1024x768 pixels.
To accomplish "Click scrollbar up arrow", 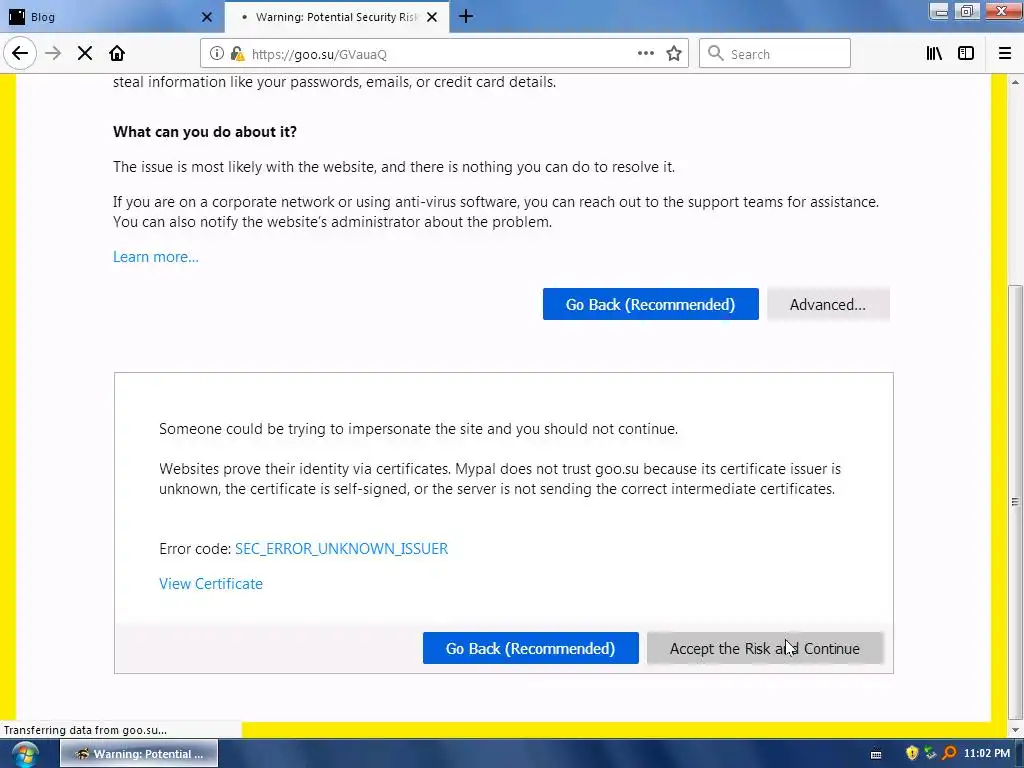I will [x=1015, y=82].
